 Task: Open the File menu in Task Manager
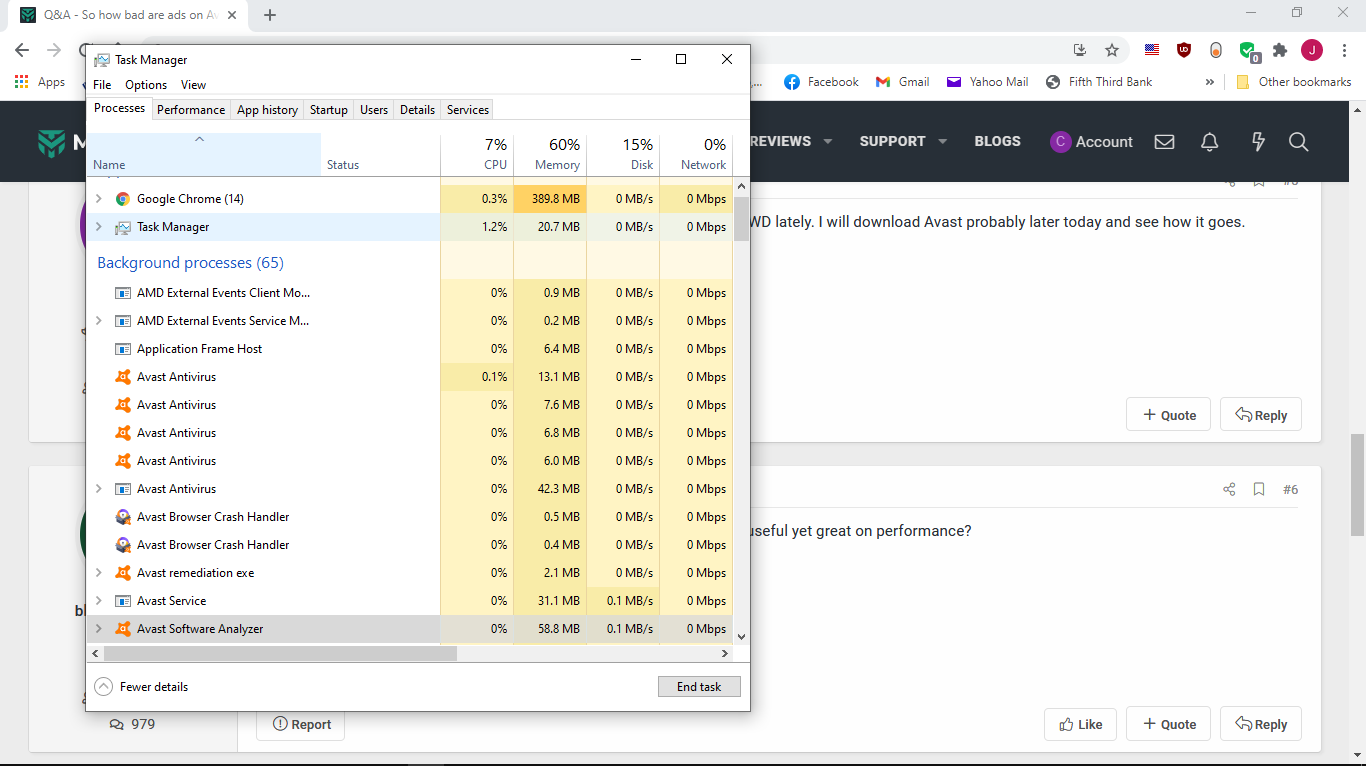pos(102,85)
